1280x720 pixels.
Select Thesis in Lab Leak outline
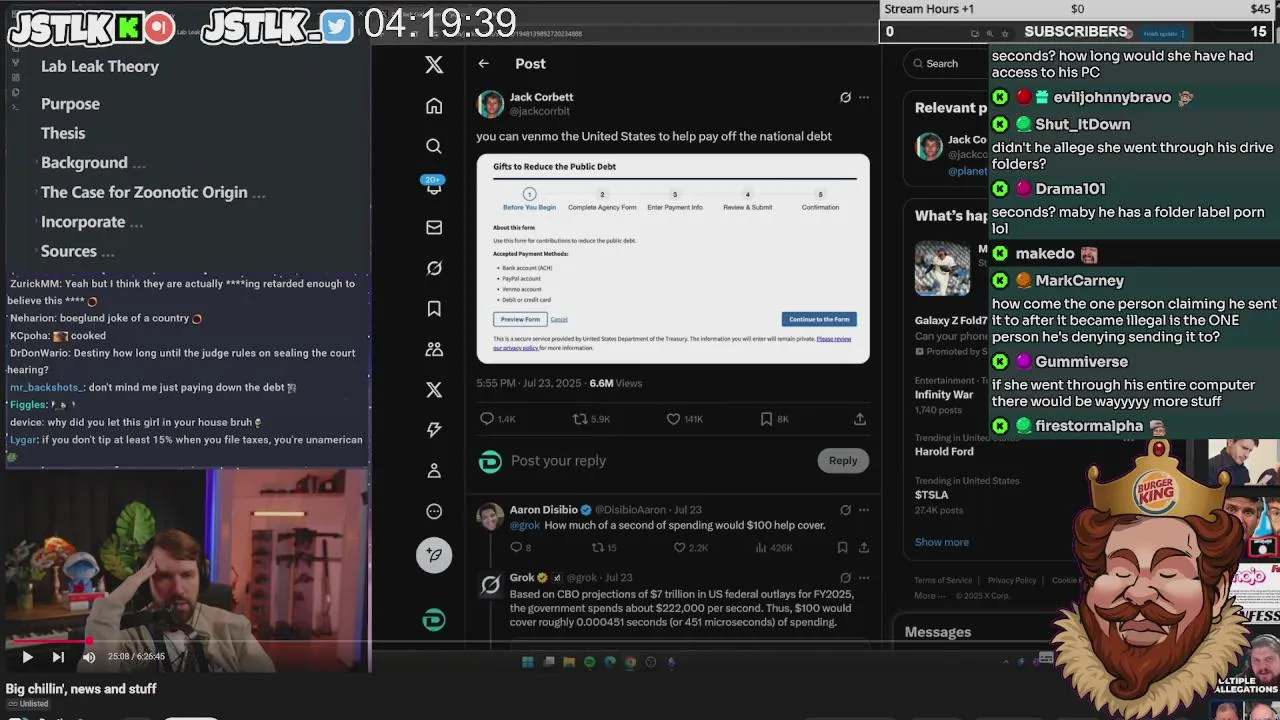click(63, 133)
